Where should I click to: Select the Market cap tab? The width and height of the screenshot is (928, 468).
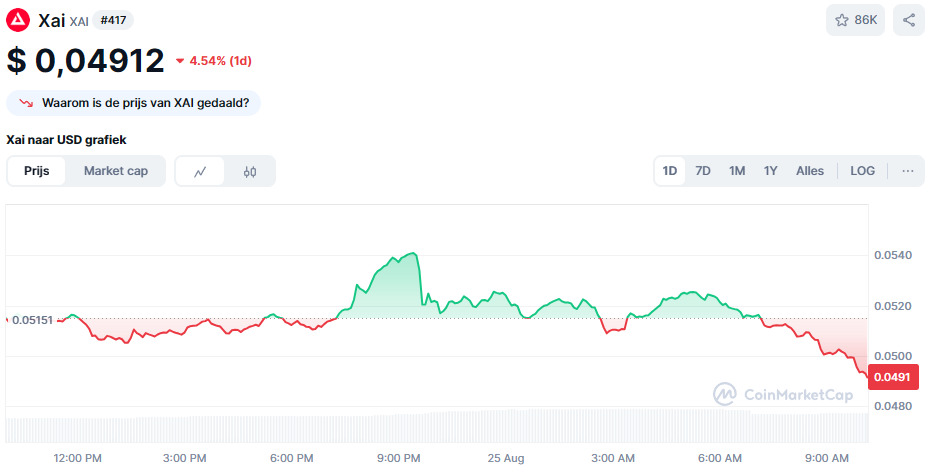(x=115, y=171)
